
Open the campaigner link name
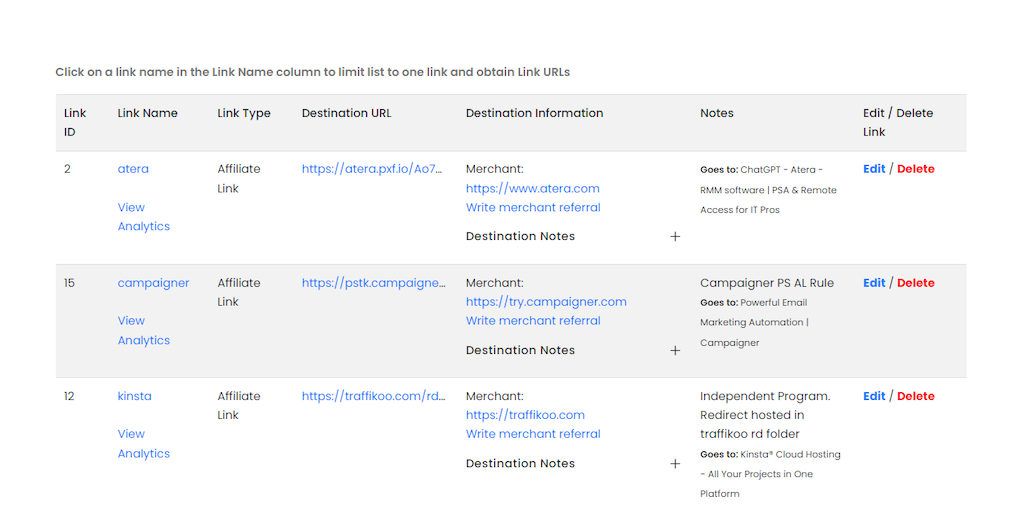pos(153,283)
